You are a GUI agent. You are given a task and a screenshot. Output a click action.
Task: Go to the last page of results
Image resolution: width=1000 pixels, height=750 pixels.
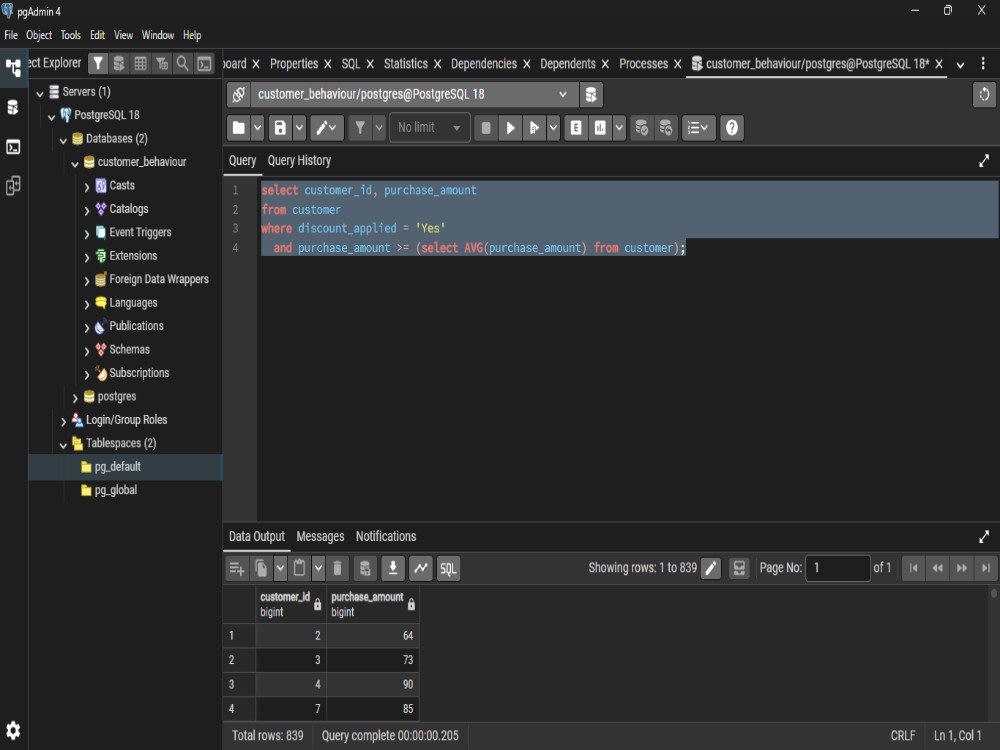point(986,568)
